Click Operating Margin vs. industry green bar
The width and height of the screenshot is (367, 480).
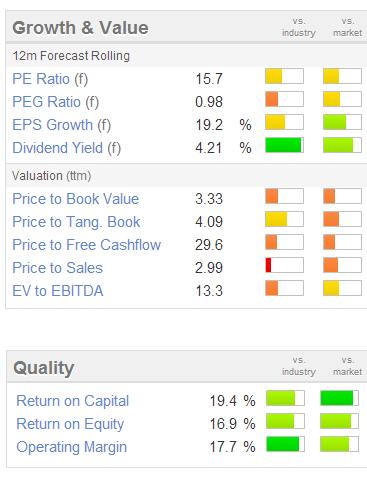(x=285, y=444)
